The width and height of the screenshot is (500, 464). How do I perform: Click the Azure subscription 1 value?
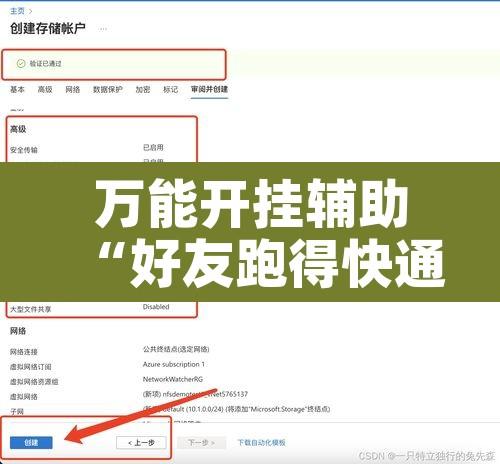click(x=174, y=364)
